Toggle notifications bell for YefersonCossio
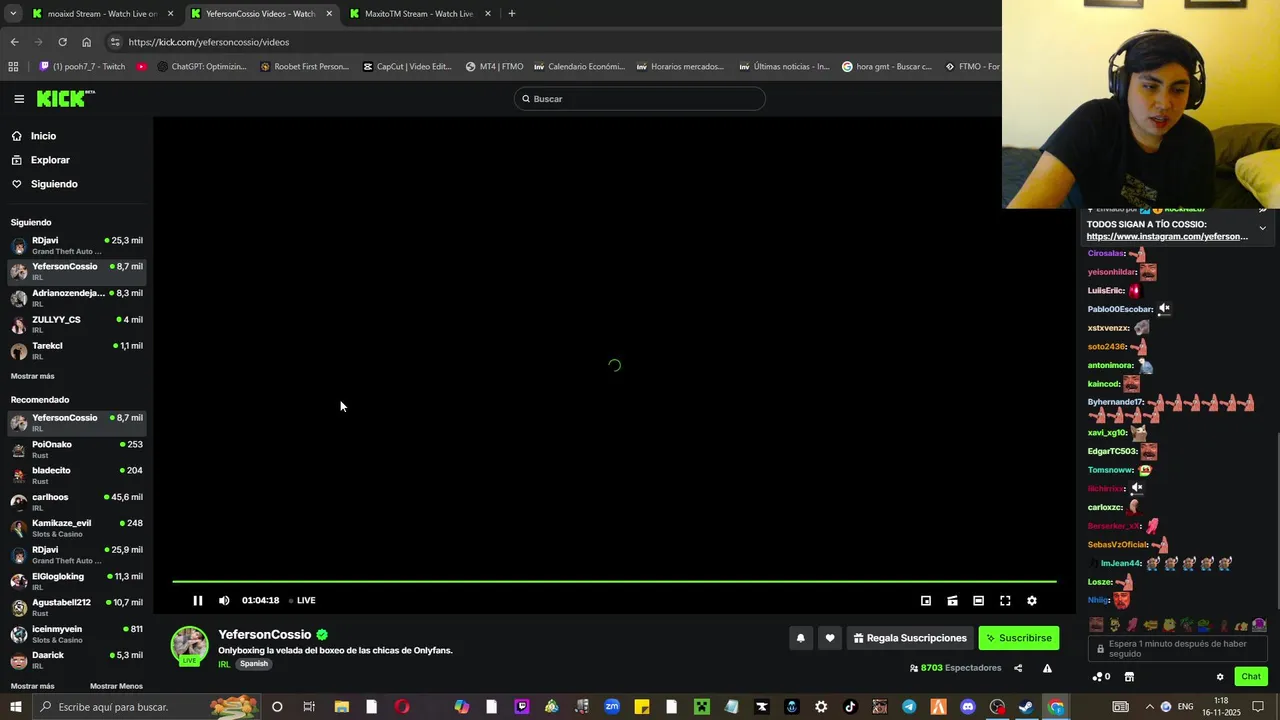Image resolution: width=1280 pixels, height=720 pixels. tap(800, 638)
